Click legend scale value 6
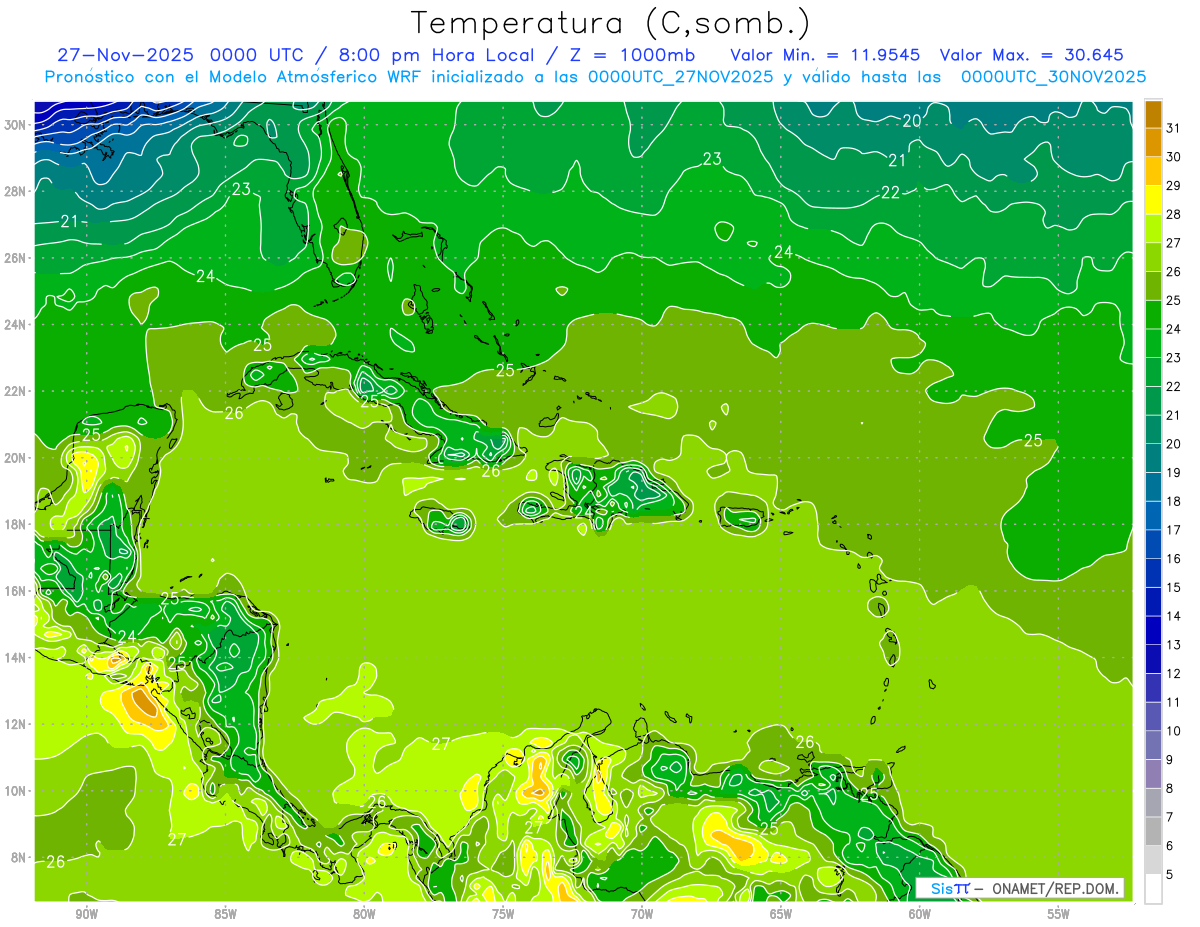 click(x=1170, y=846)
